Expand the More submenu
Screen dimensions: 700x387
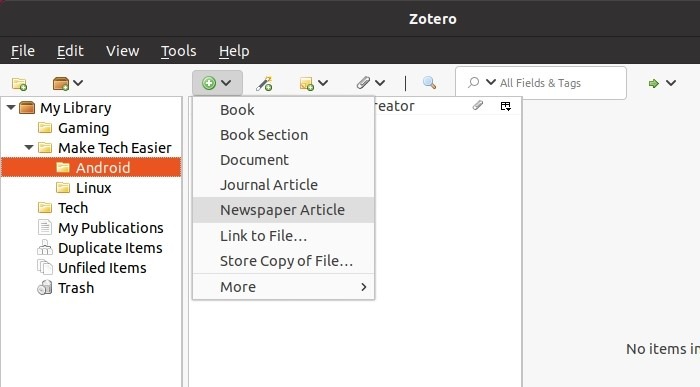pyautogui.click(x=283, y=287)
